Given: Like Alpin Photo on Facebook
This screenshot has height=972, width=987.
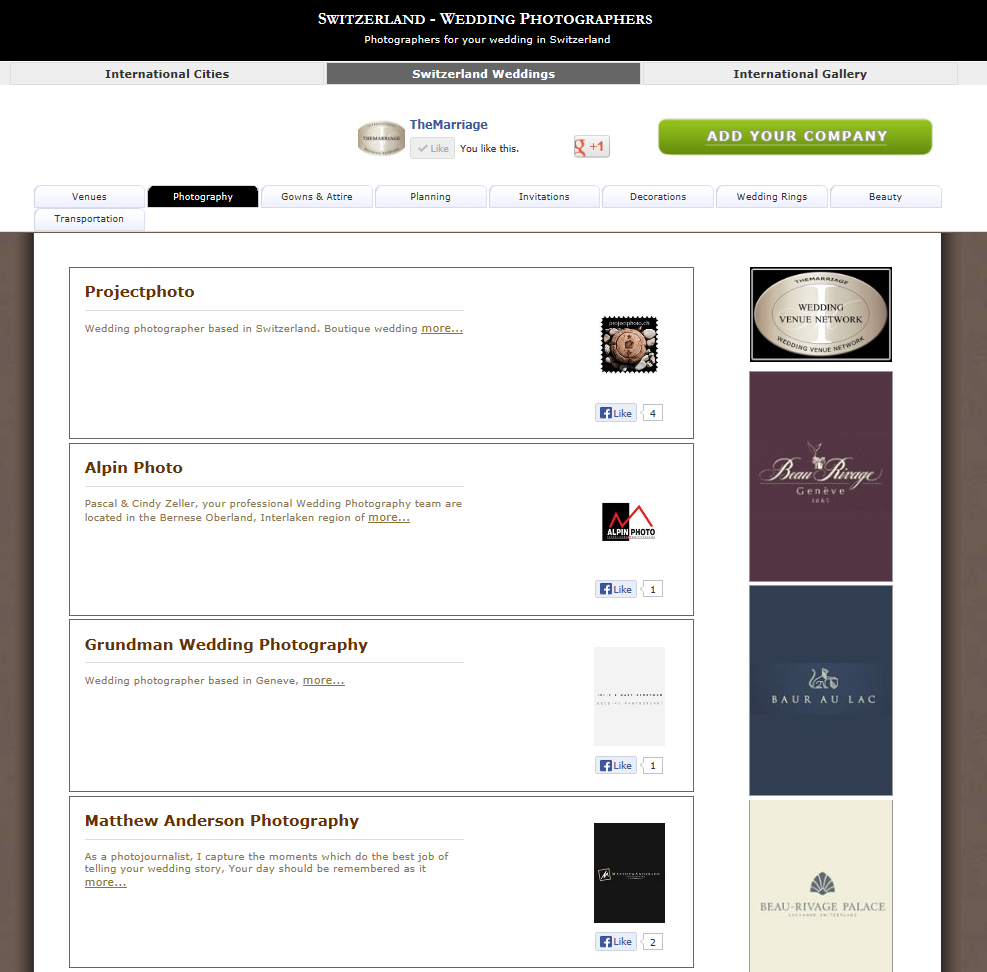Looking at the screenshot, I should [x=616, y=589].
